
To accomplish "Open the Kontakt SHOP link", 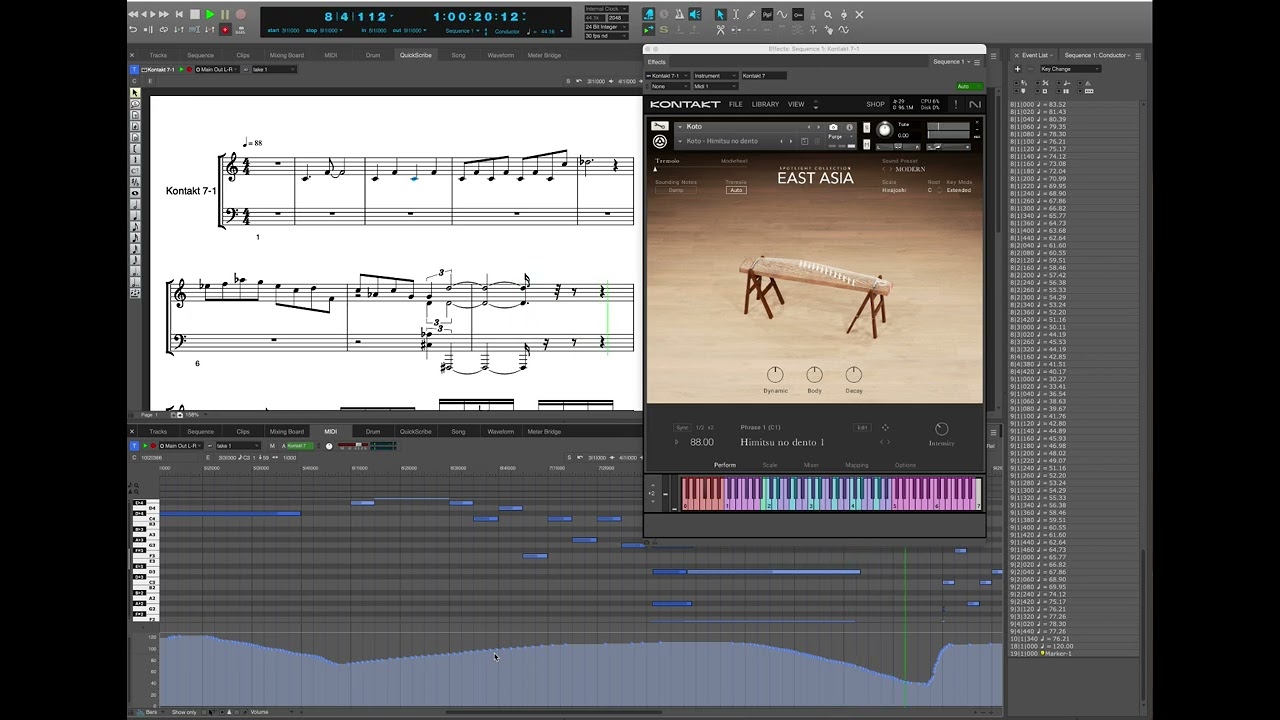I will (x=875, y=104).
